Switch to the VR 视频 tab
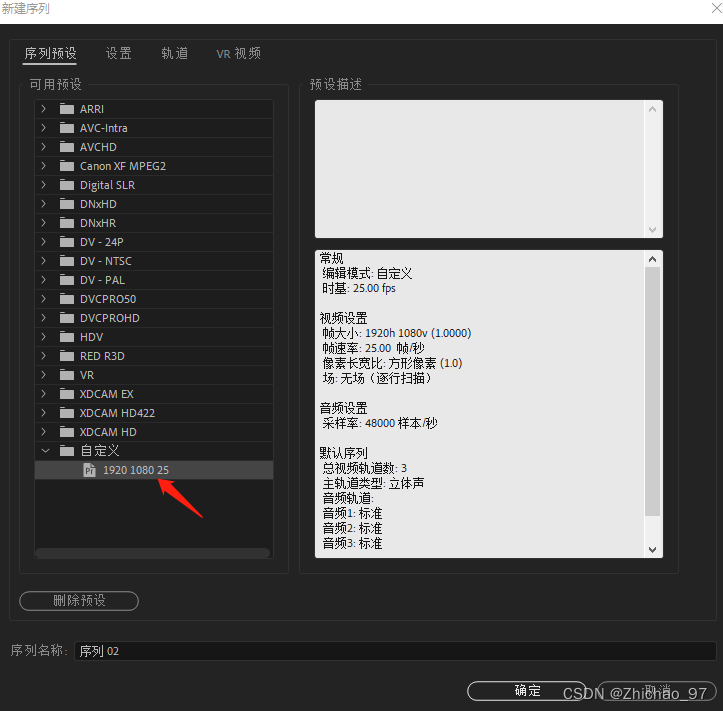The image size is (723, 711). tap(238, 53)
